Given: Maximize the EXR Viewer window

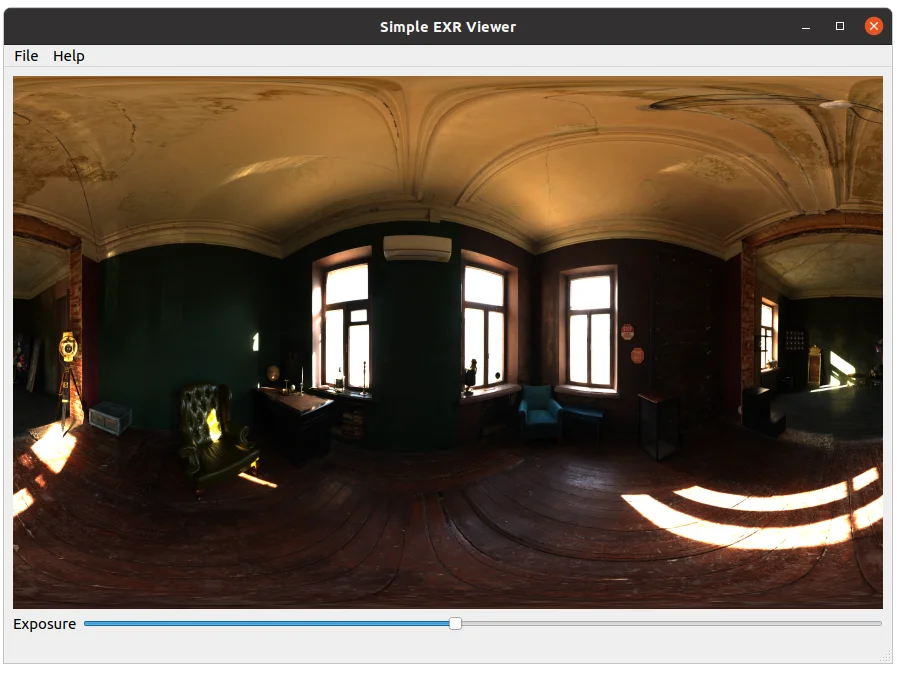Looking at the screenshot, I should (x=840, y=26).
